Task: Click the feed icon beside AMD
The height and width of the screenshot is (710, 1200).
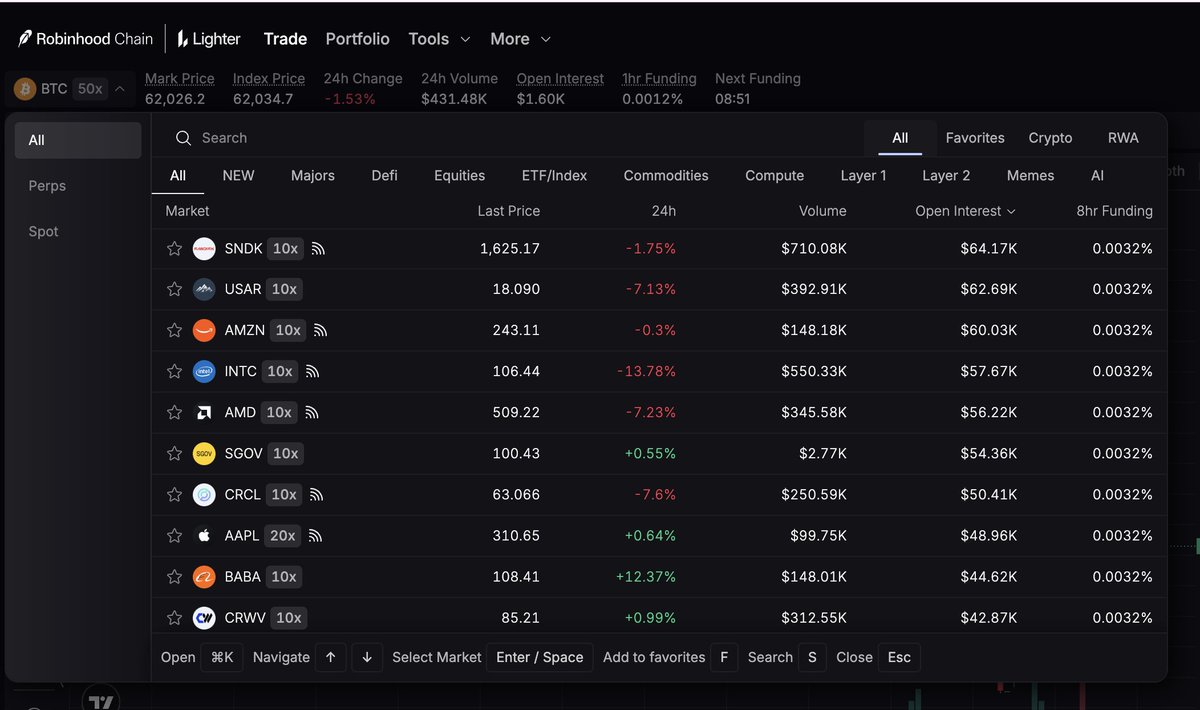Action: 312,412
